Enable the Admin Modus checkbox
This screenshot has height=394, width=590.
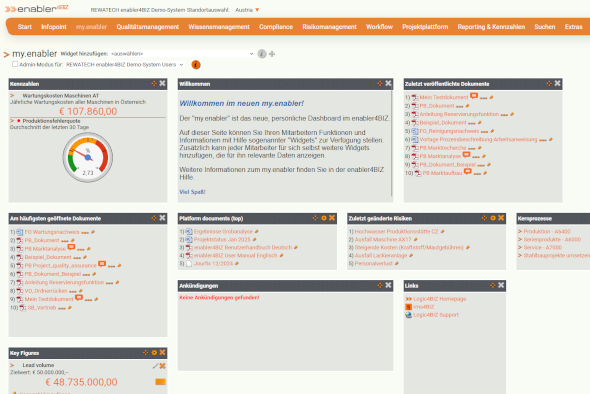(15, 64)
